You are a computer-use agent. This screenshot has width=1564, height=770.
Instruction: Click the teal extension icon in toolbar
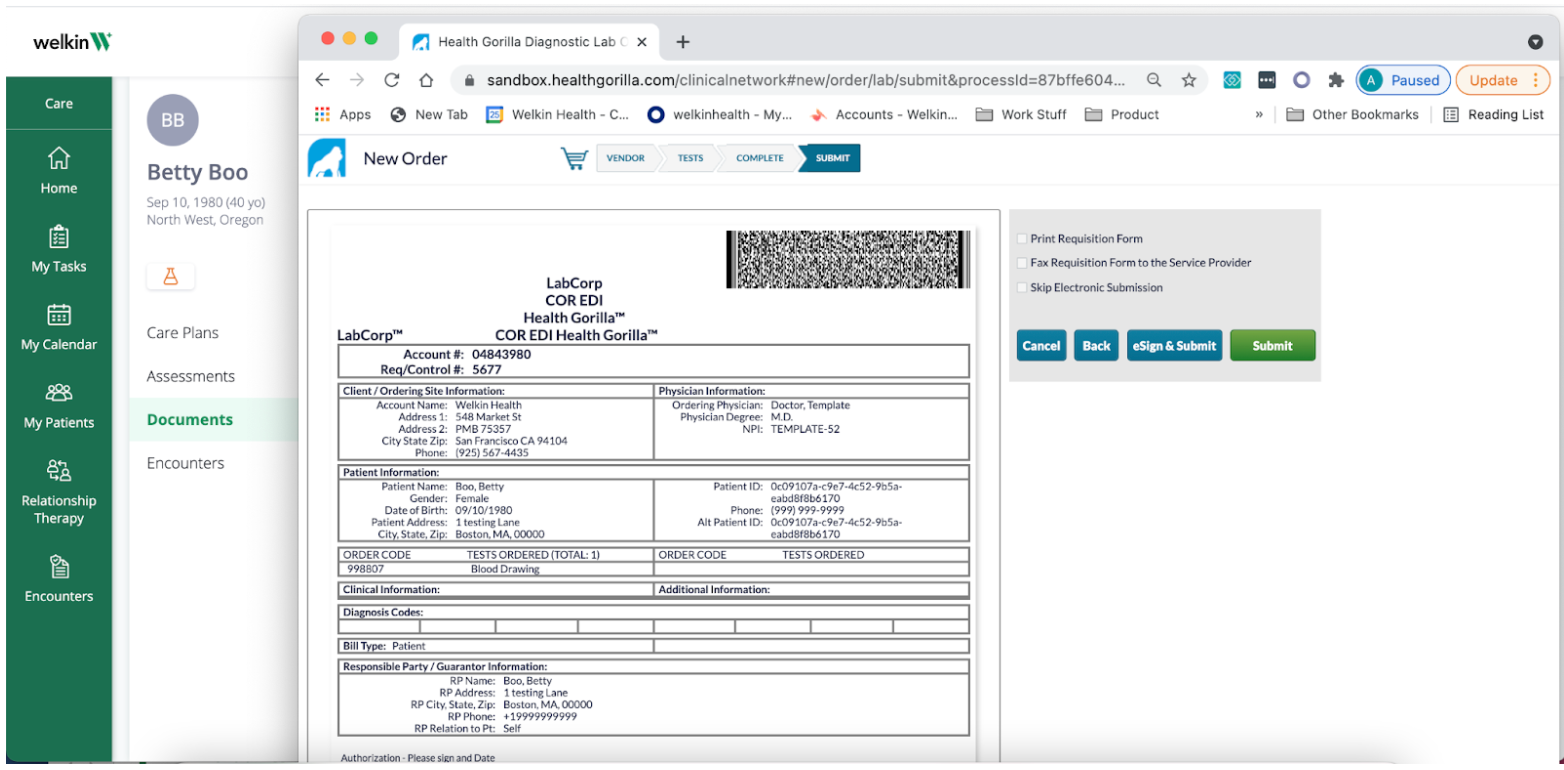(1232, 80)
